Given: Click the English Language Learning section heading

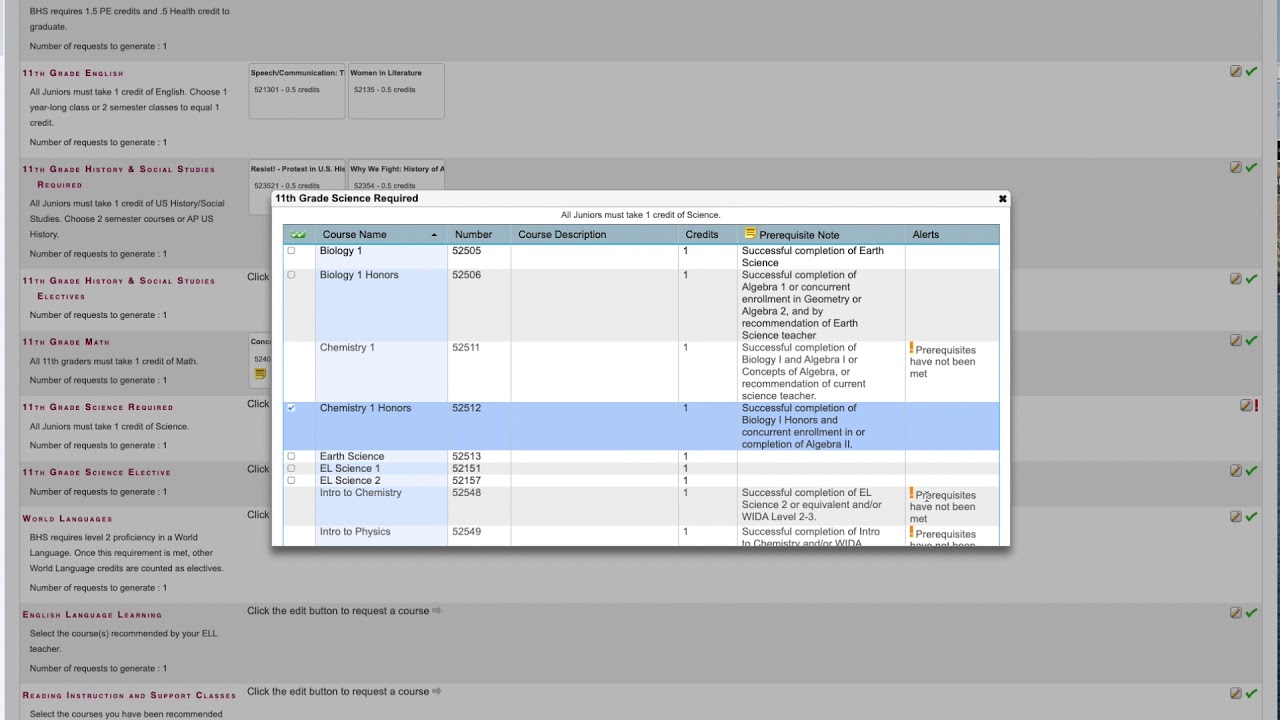Looking at the screenshot, I should click(x=92, y=615).
